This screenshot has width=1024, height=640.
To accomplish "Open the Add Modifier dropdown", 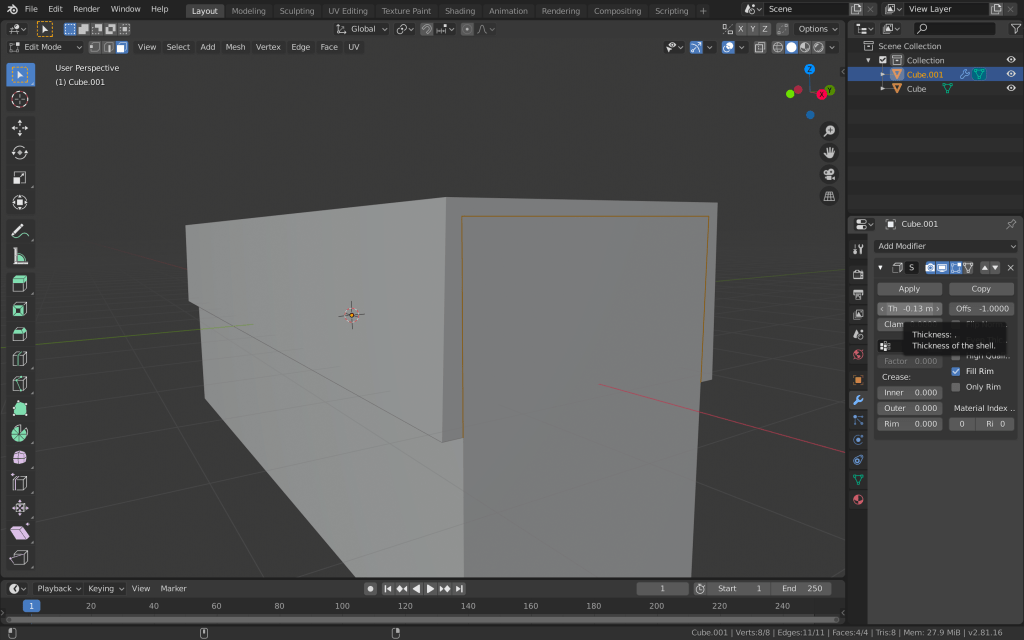I will tap(946, 246).
